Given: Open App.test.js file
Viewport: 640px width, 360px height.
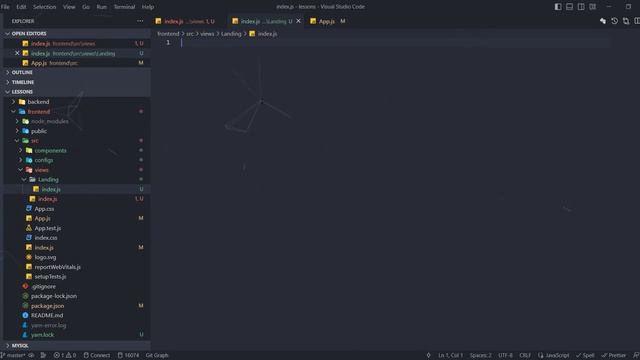Looking at the screenshot, I should pyautogui.click(x=77, y=228).
